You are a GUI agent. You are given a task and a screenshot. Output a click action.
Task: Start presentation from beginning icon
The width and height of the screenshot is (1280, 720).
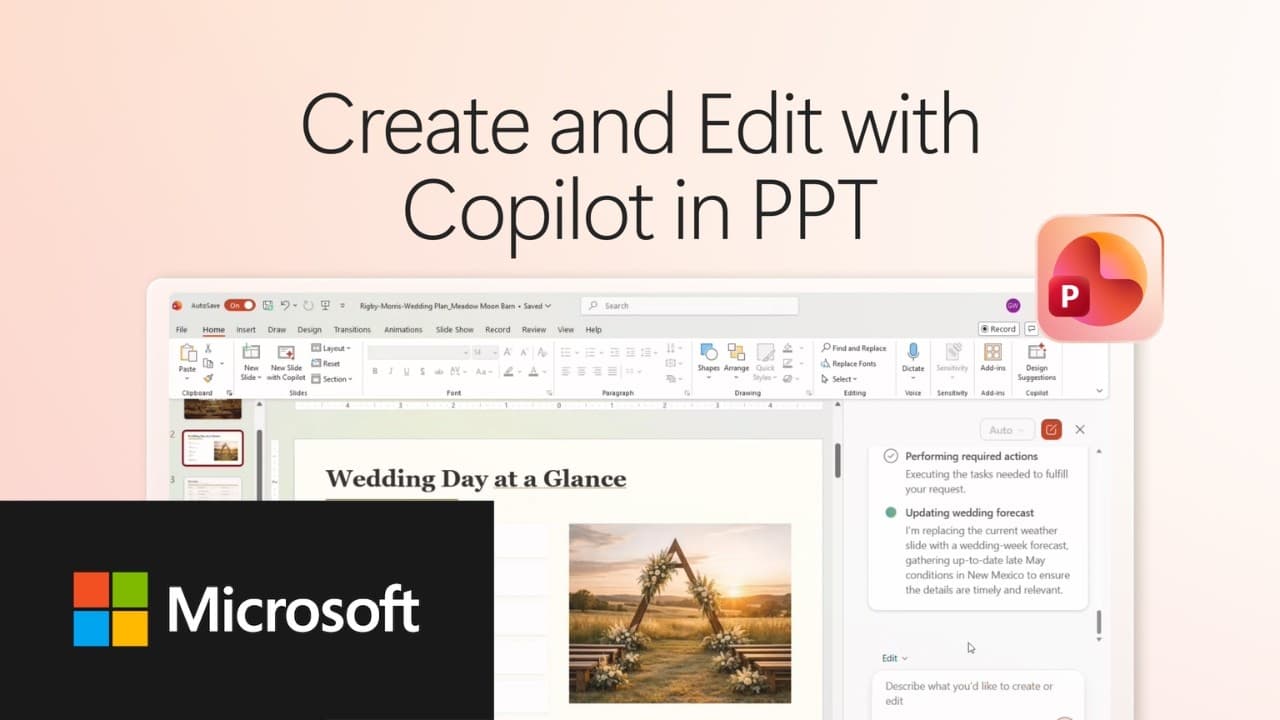[325, 305]
